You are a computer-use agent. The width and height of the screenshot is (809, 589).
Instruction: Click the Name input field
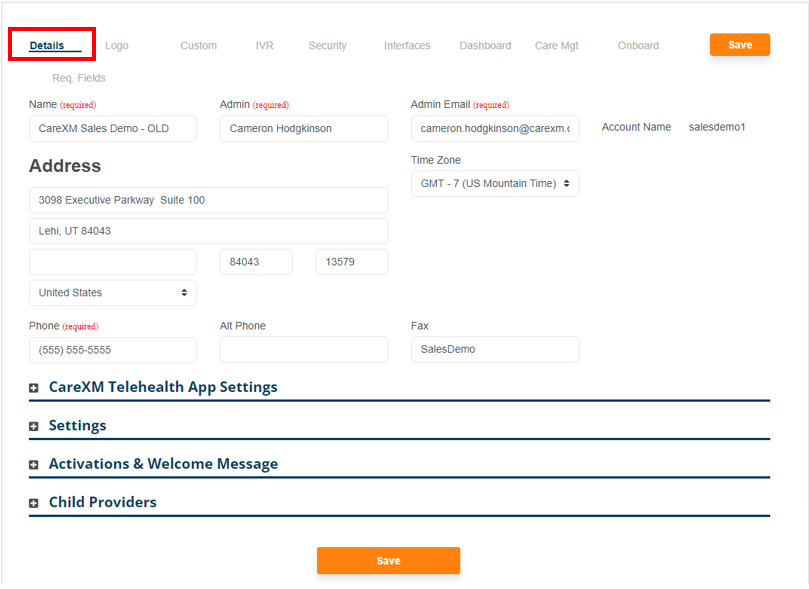point(112,128)
